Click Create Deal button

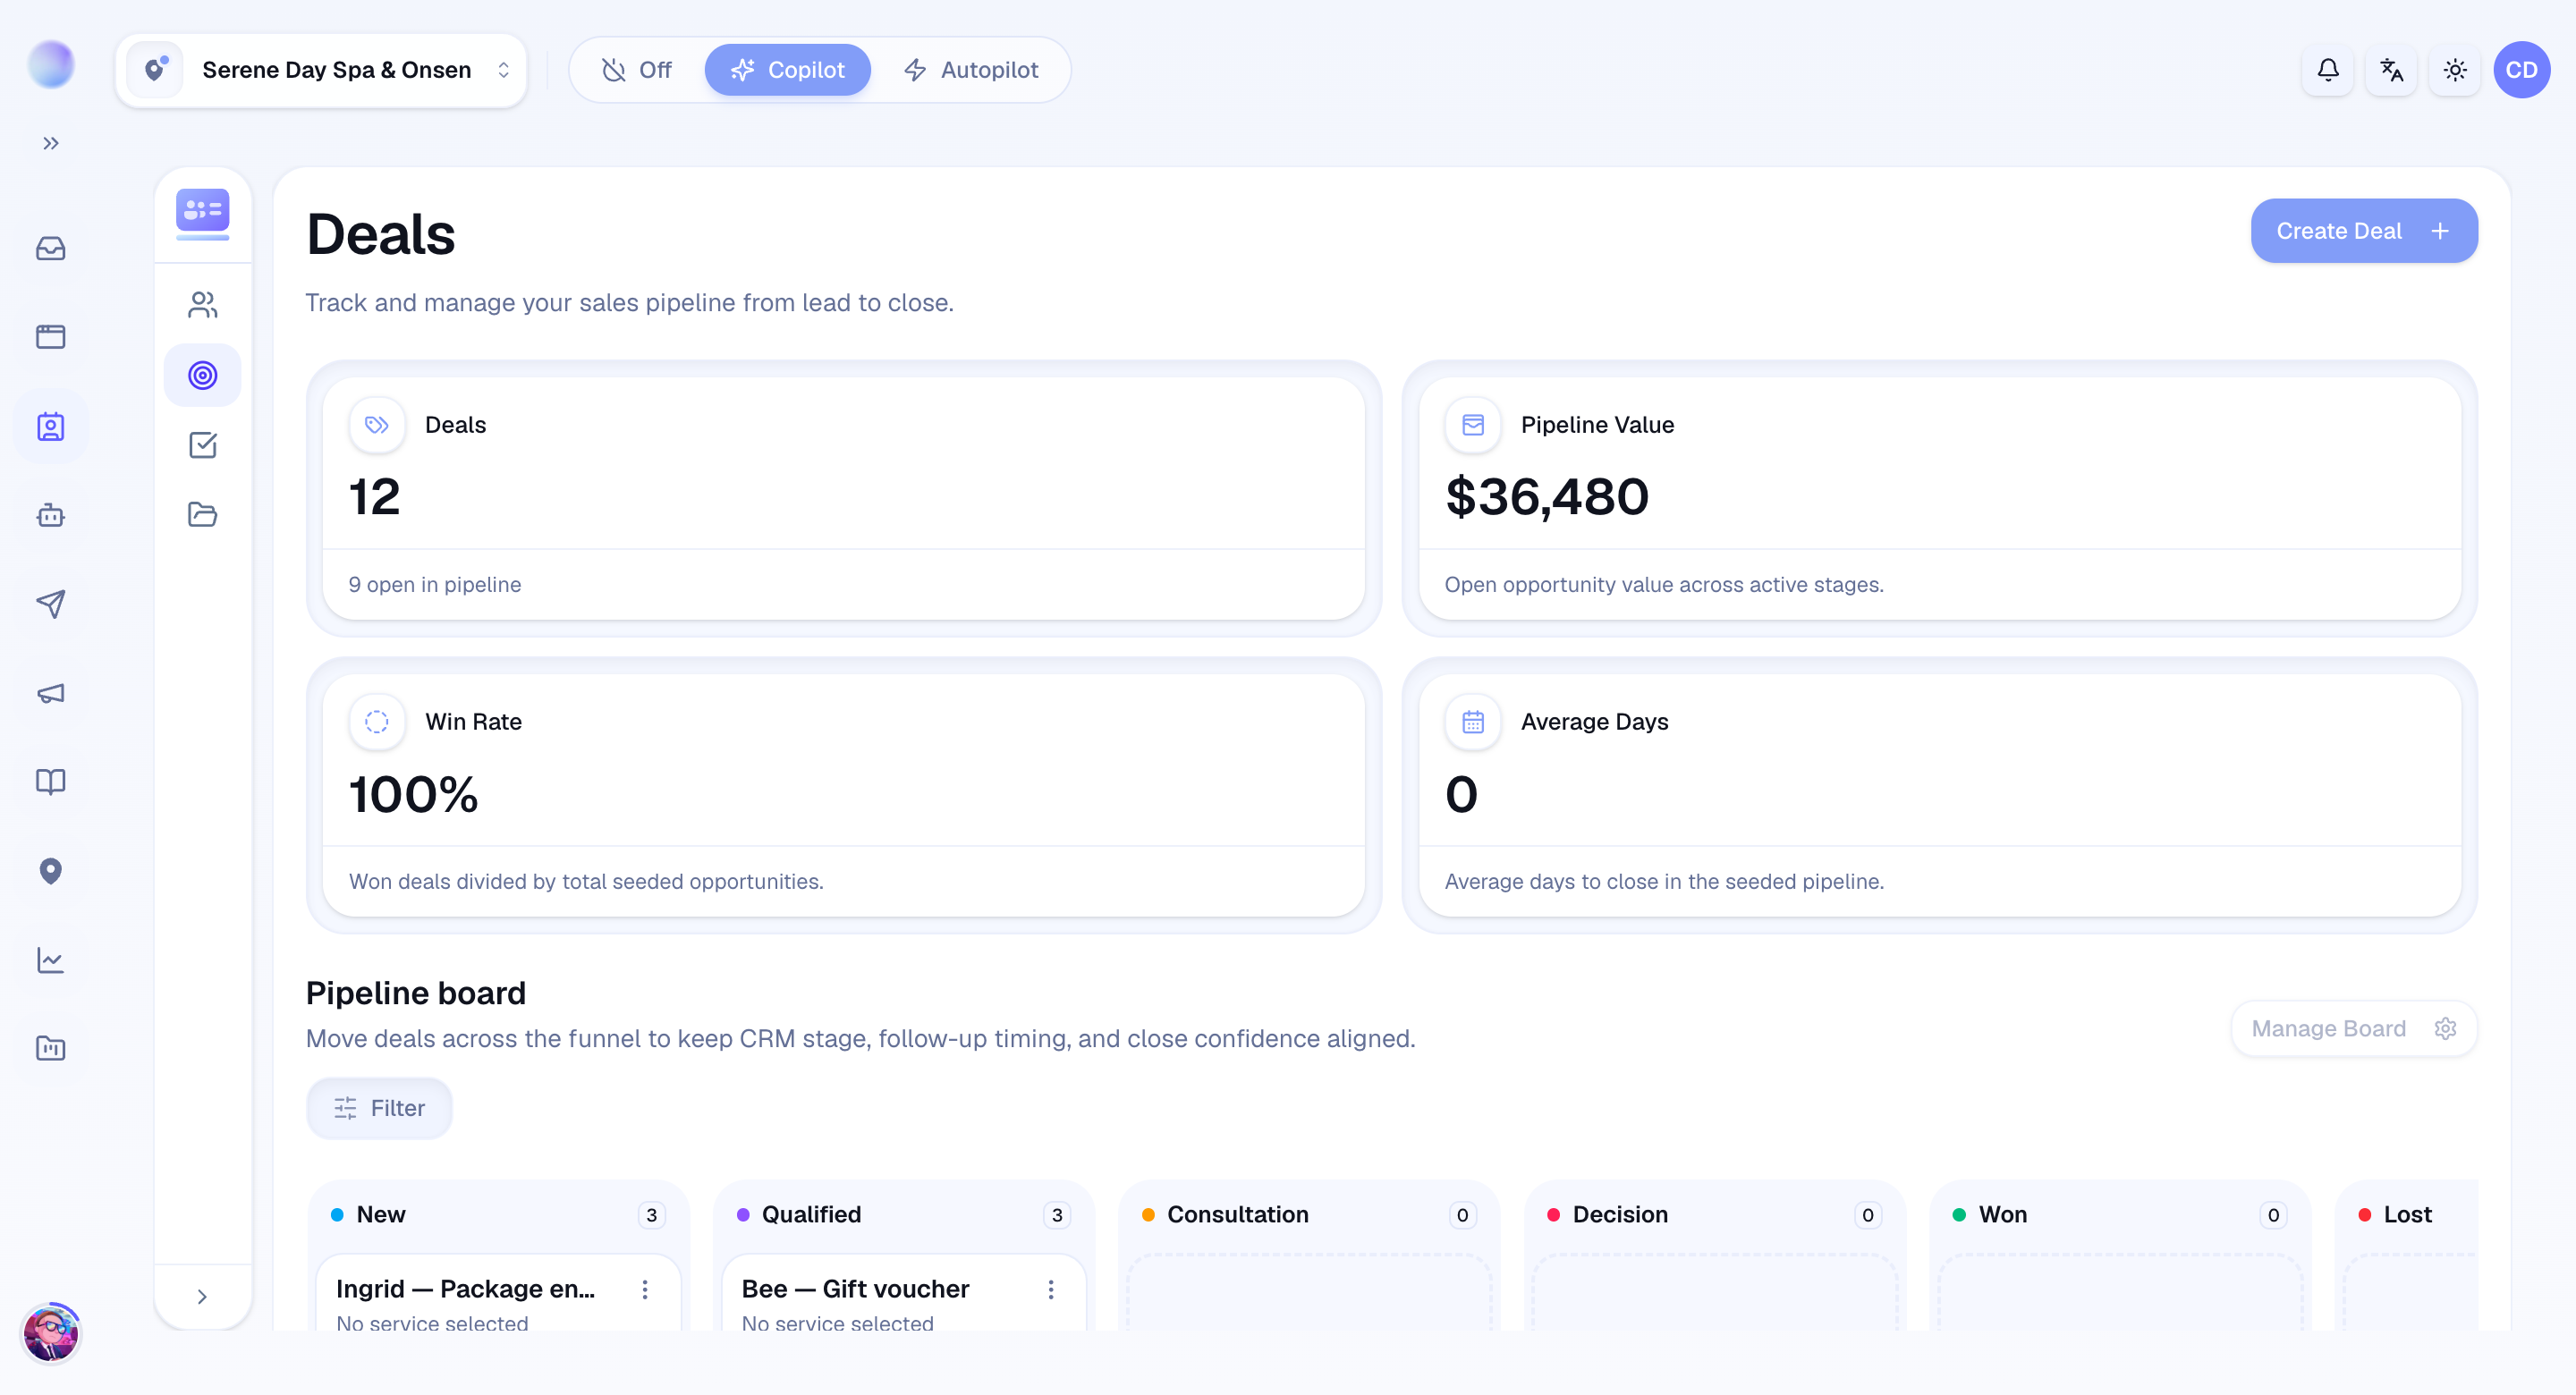(2364, 231)
